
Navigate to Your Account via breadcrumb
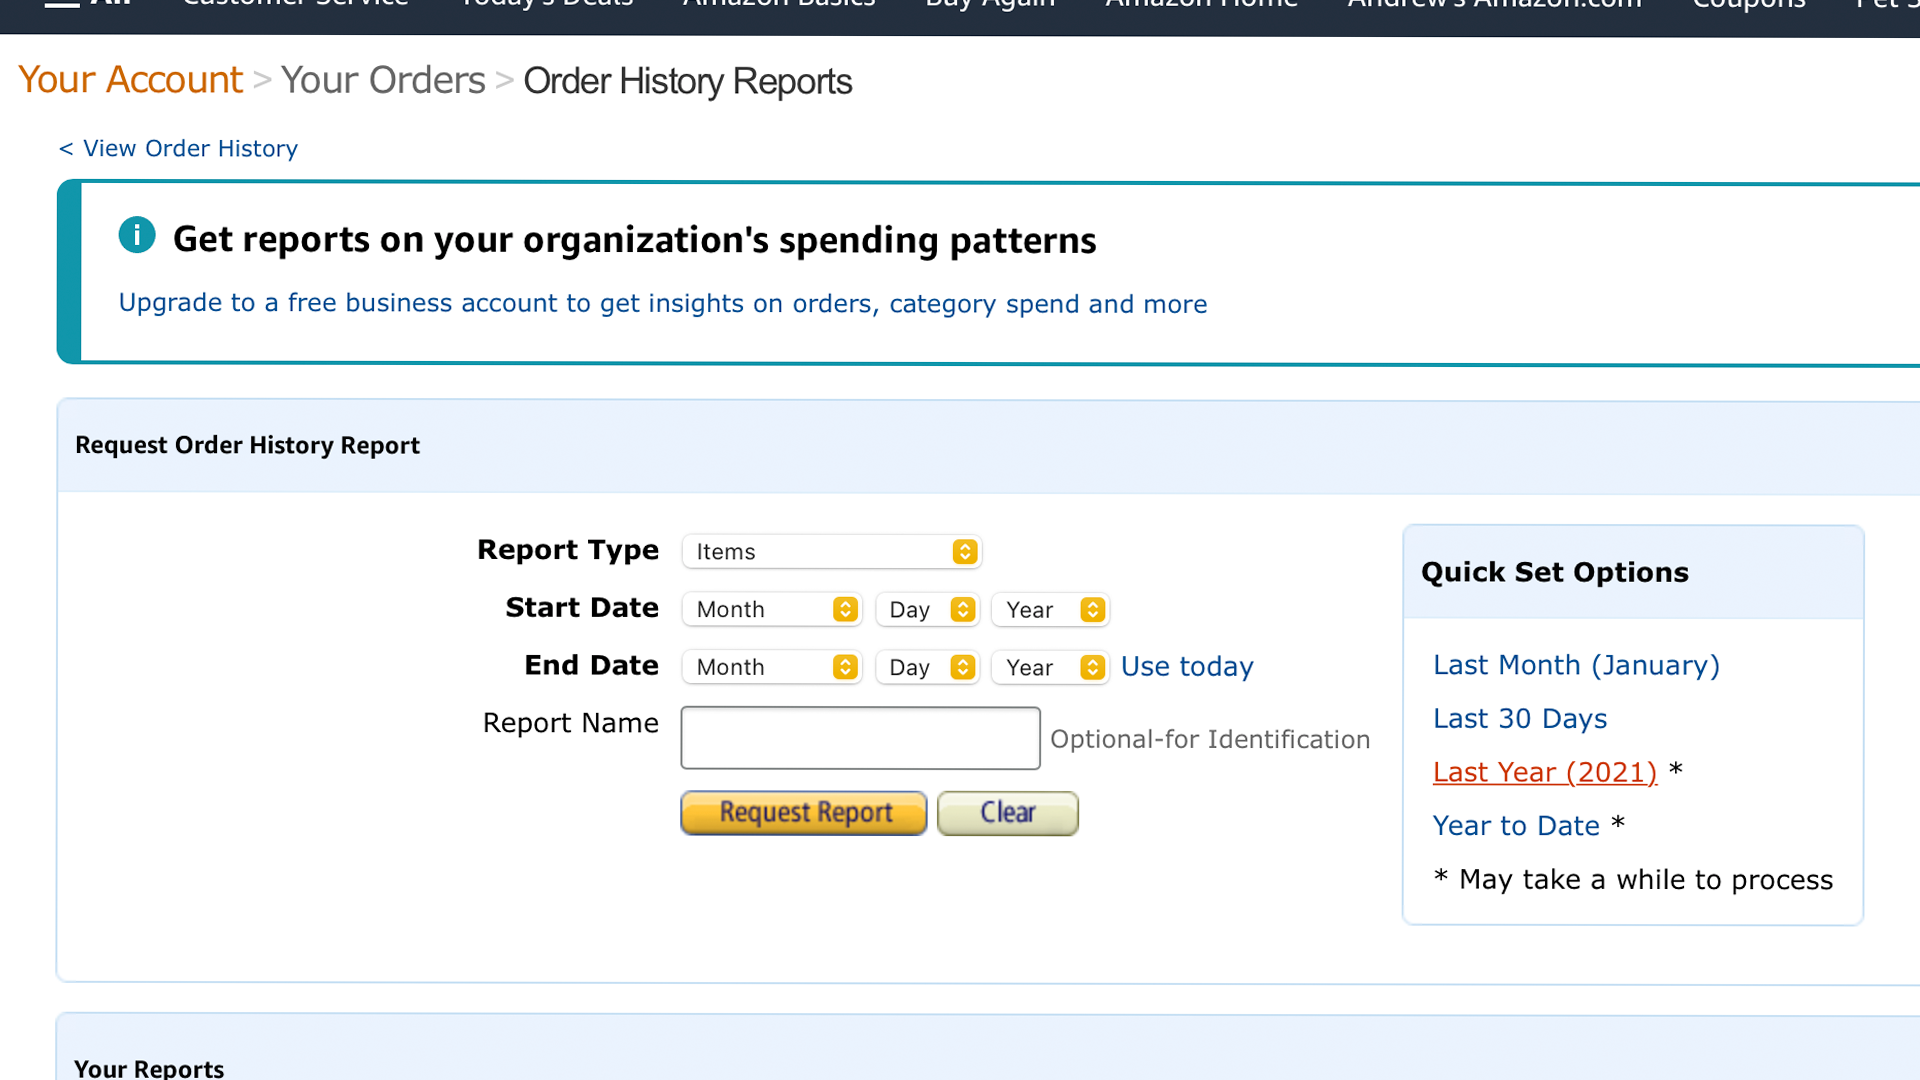129,79
